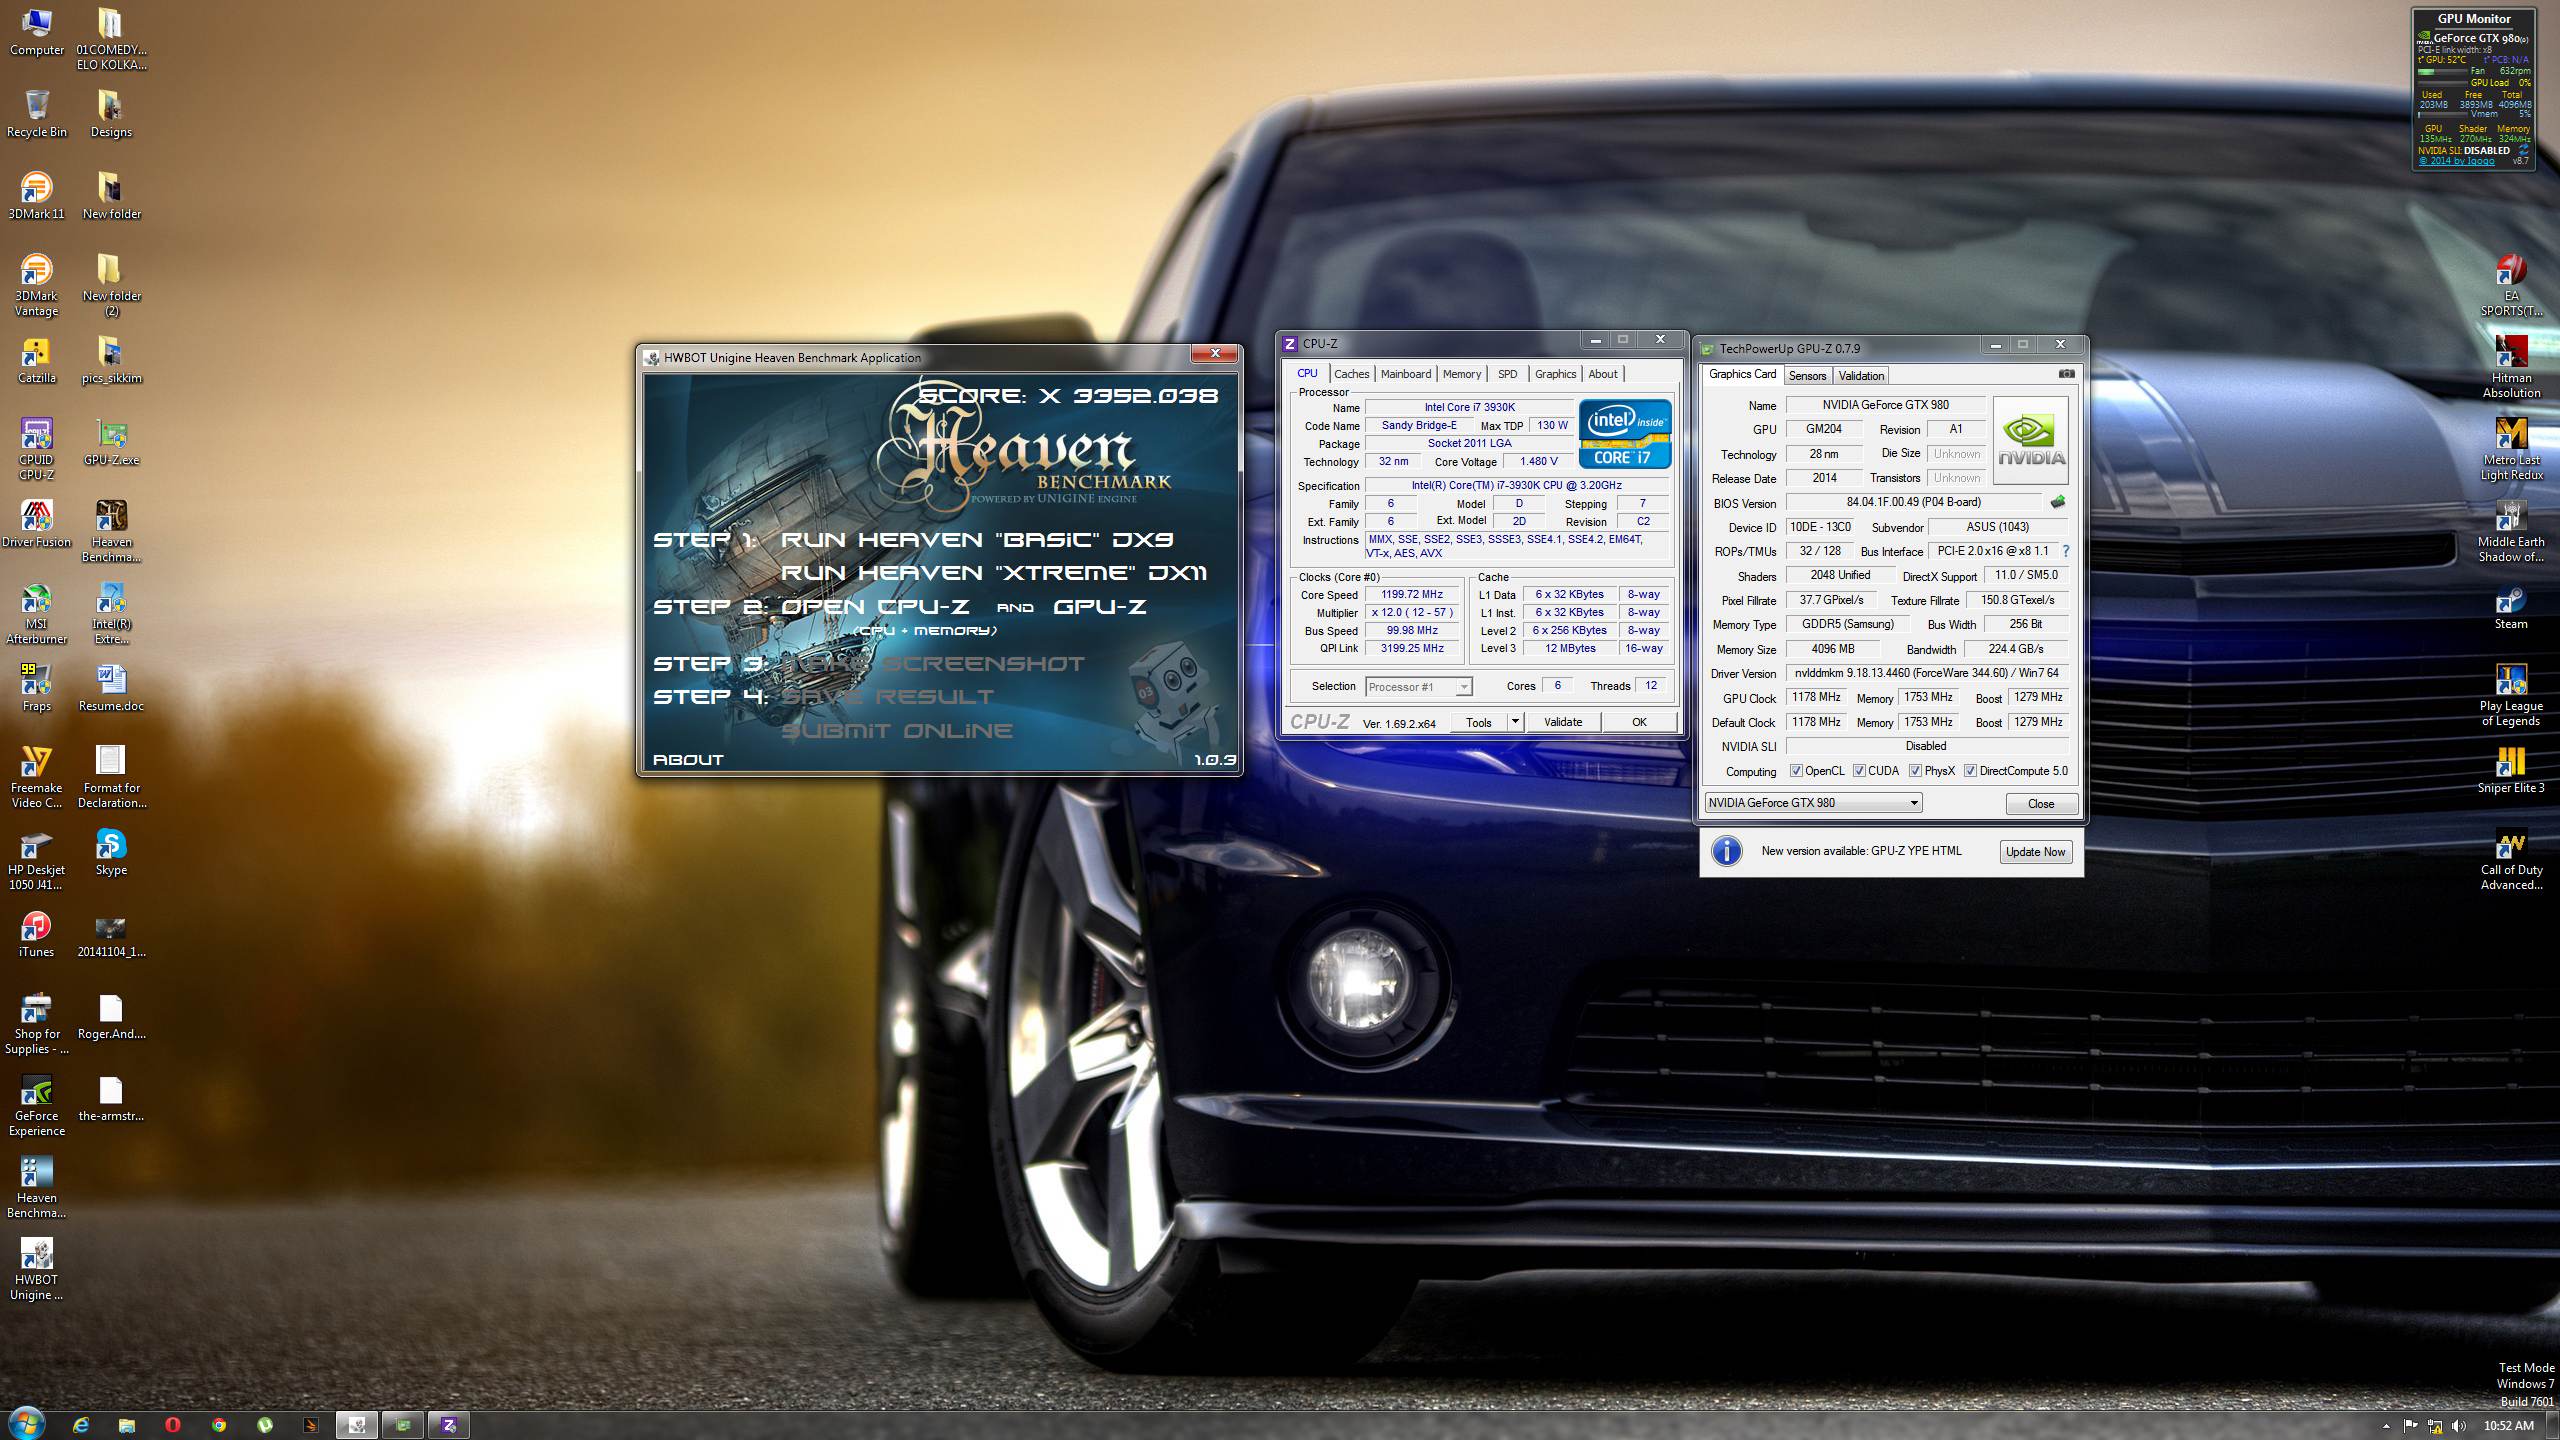The width and height of the screenshot is (2560, 1440).
Task: Open the iTunes desktop icon
Action: coord(36,934)
